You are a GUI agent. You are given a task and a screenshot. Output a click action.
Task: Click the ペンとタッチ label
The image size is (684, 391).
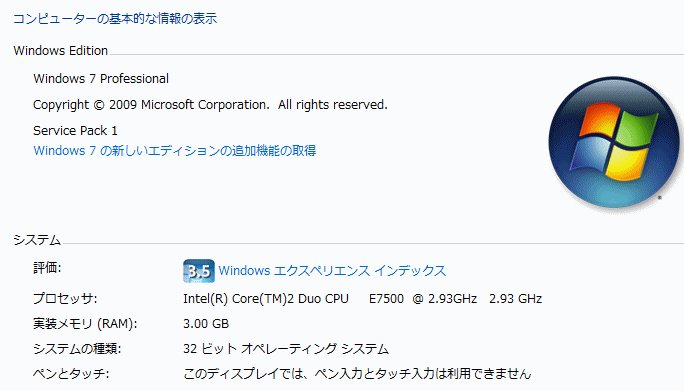click(71, 374)
